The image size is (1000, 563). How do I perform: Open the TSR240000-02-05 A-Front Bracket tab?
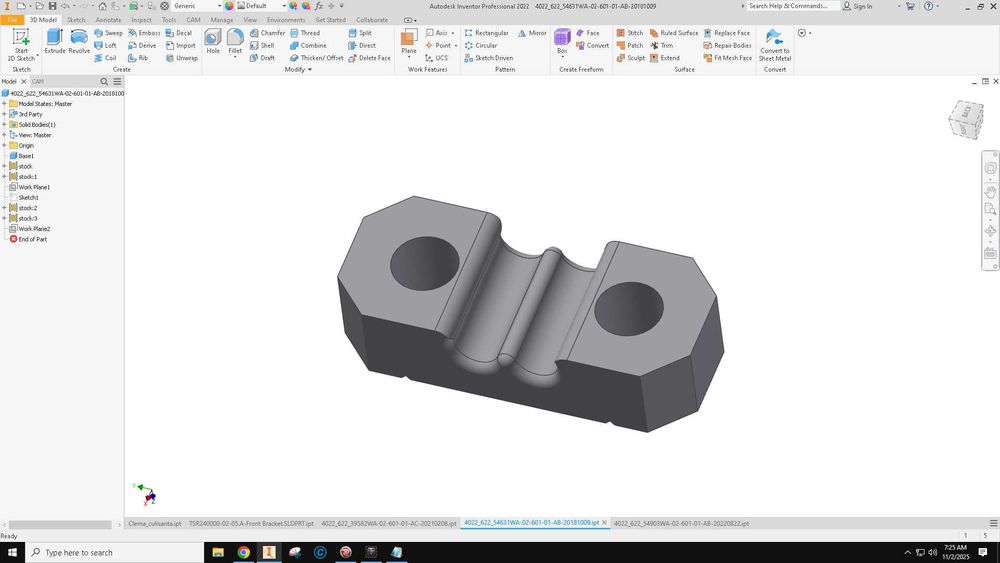(251, 523)
